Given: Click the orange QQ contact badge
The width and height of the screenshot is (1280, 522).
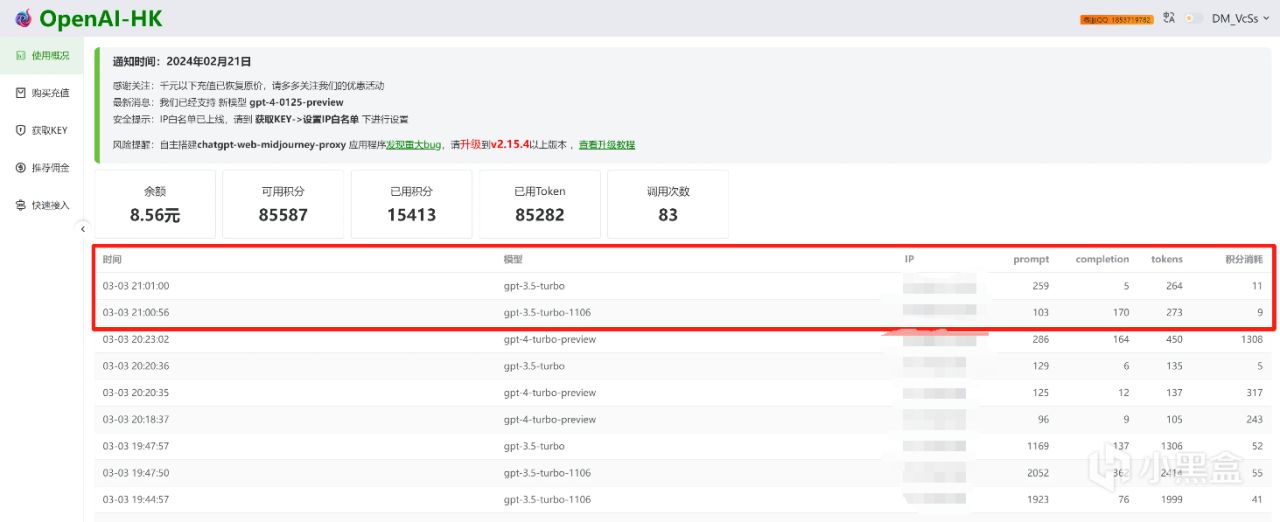Looking at the screenshot, I should pyautogui.click(x=1117, y=19).
